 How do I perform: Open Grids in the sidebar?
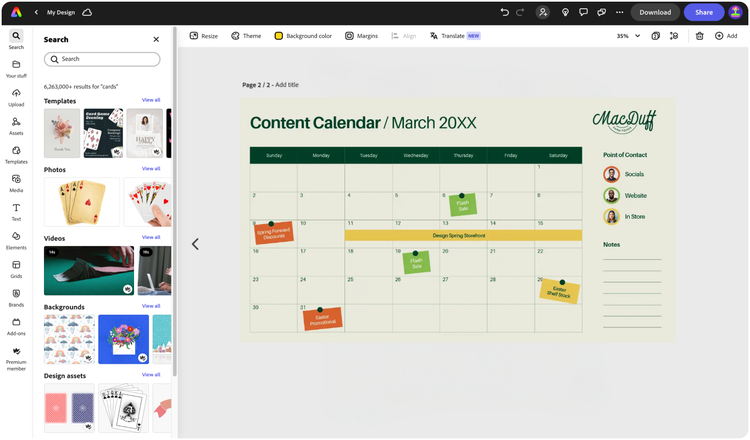pyautogui.click(x=16, y=269)
